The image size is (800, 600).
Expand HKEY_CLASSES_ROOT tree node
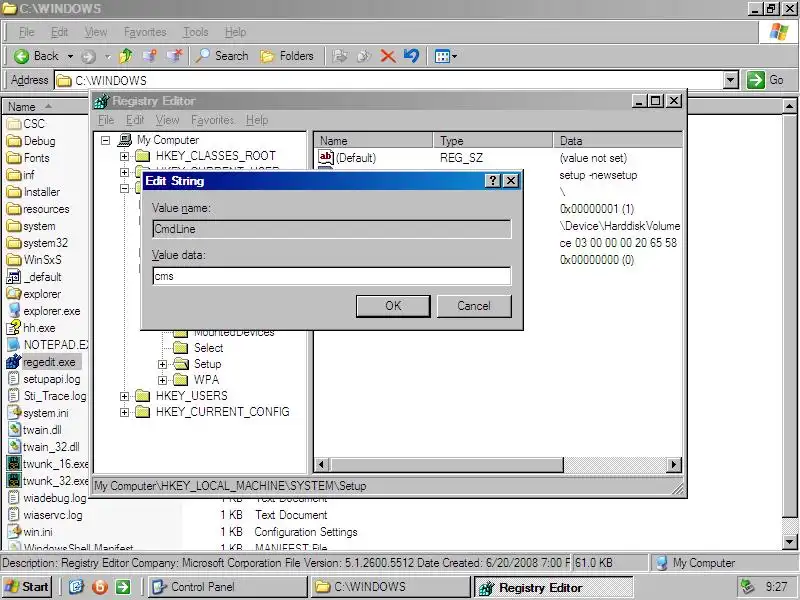(124, 156)
